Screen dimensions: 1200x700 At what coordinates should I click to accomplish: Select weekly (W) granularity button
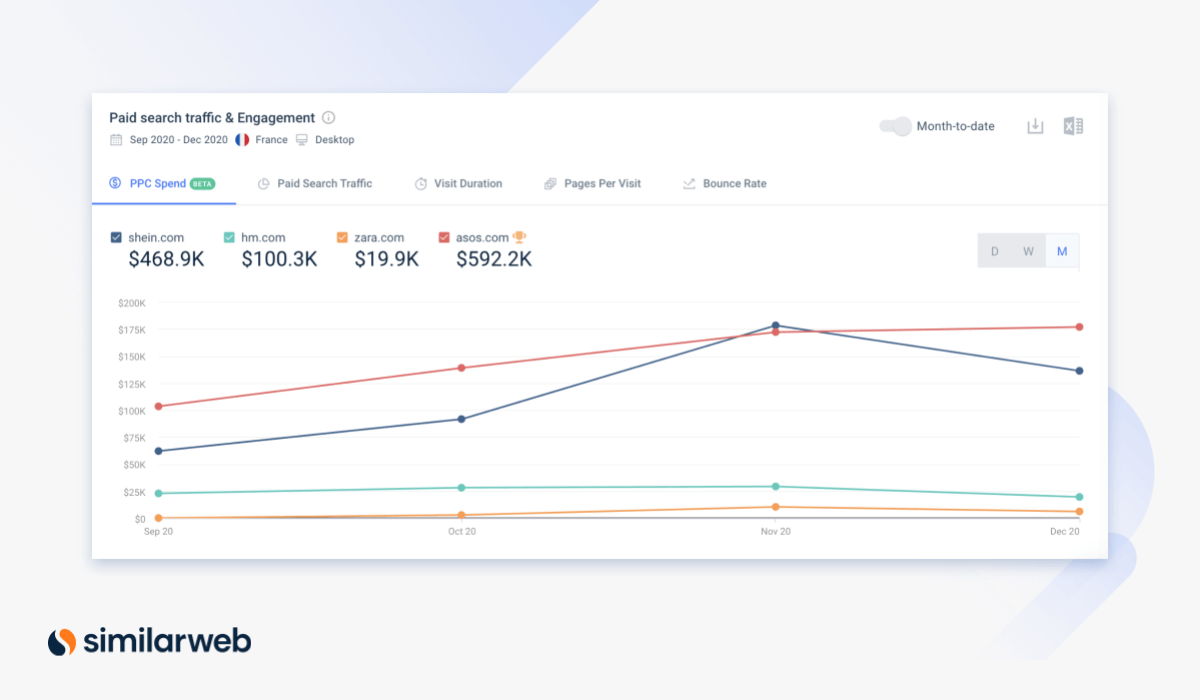click(x=1028, y=252)
